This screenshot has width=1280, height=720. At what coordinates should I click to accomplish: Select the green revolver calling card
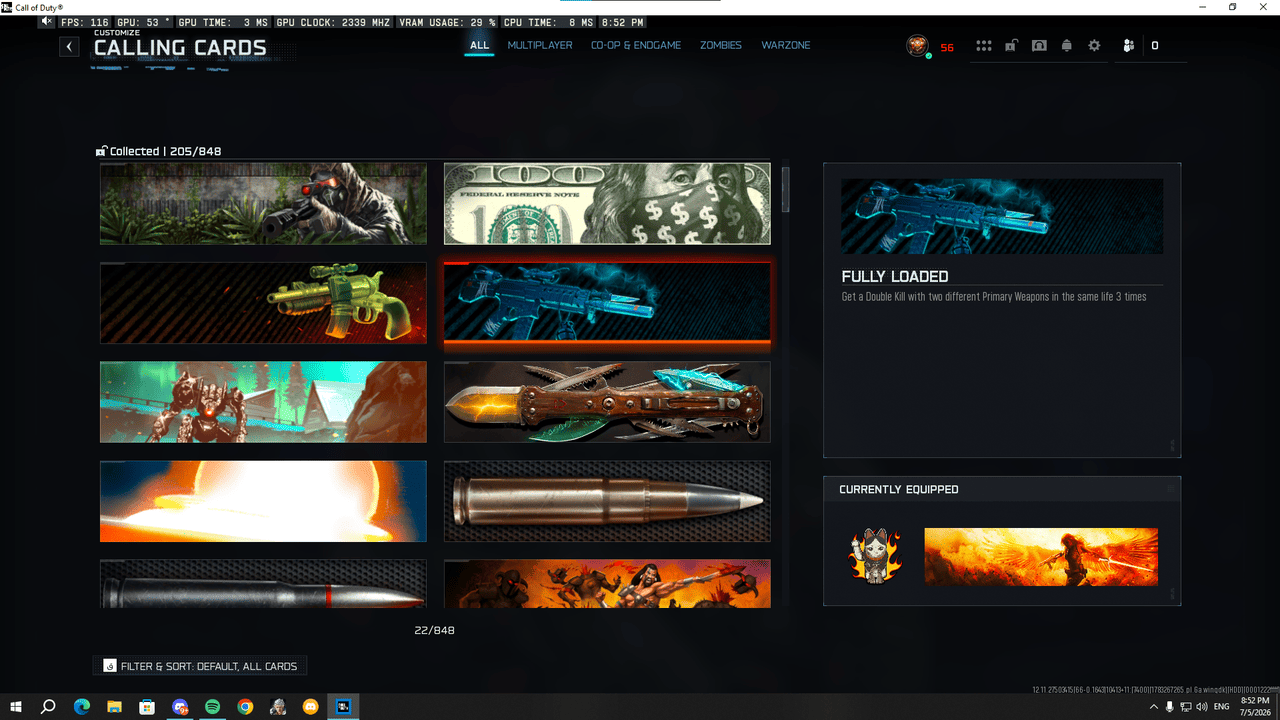click(263, 303)
